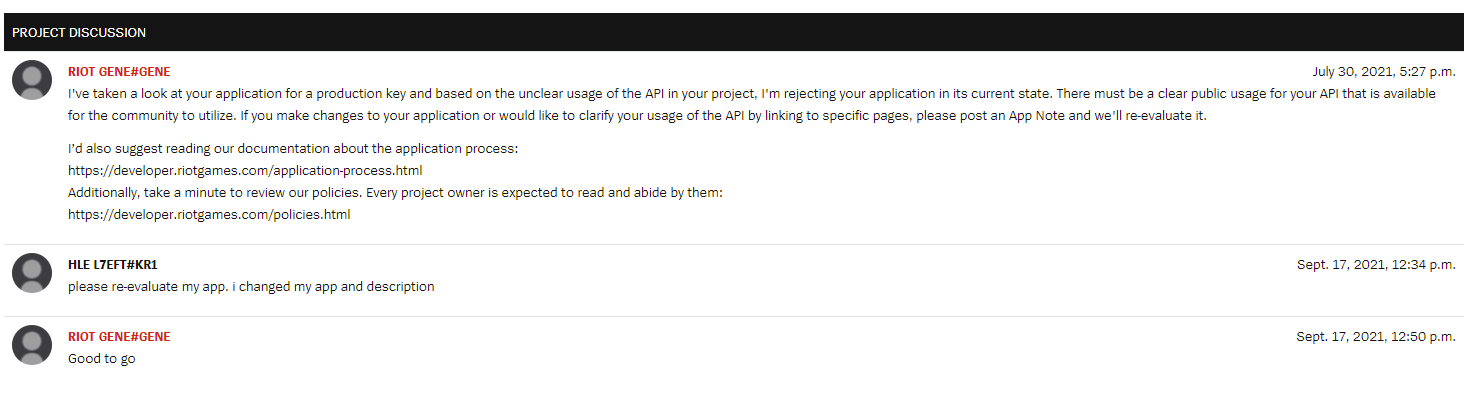The width and height of the screenshot is (1471, 402).
Task: Click the 'review our policies' sentence
Action: coord(395,192)
